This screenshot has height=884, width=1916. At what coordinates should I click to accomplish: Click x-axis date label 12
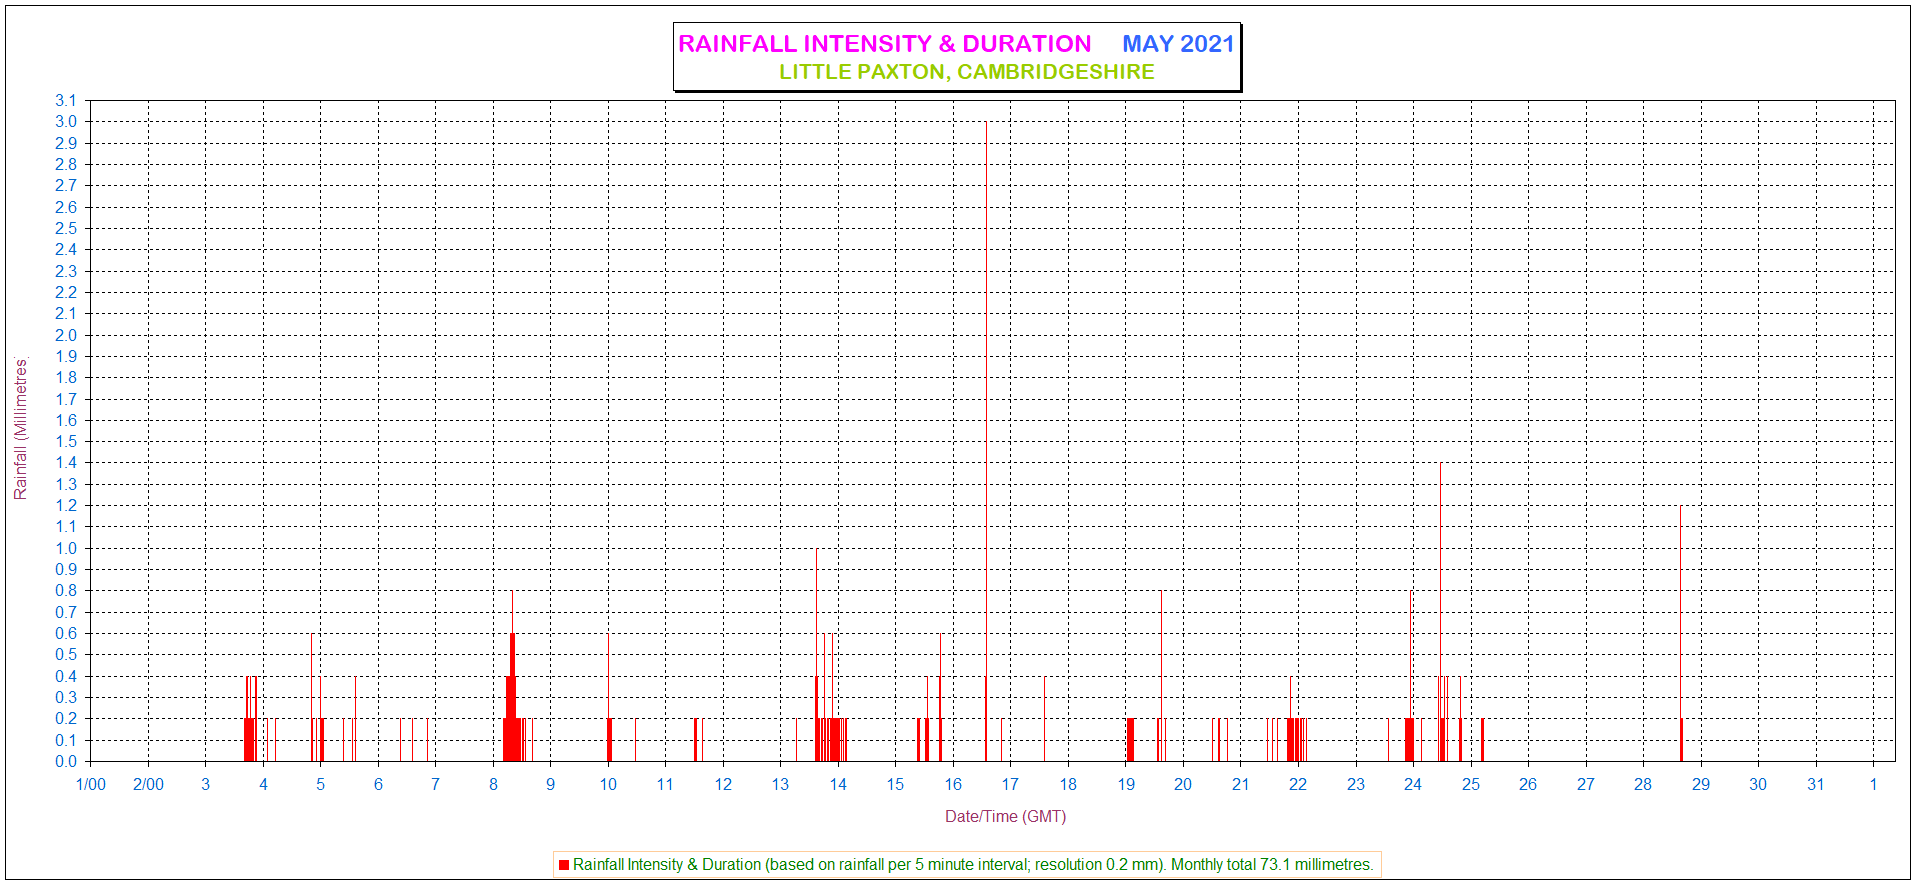[x=723, y=785]
